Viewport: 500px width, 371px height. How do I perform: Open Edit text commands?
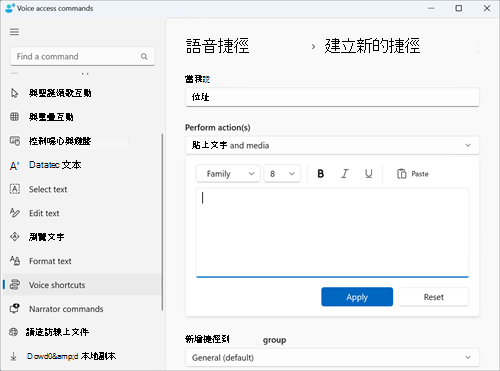tap(82, 213)
